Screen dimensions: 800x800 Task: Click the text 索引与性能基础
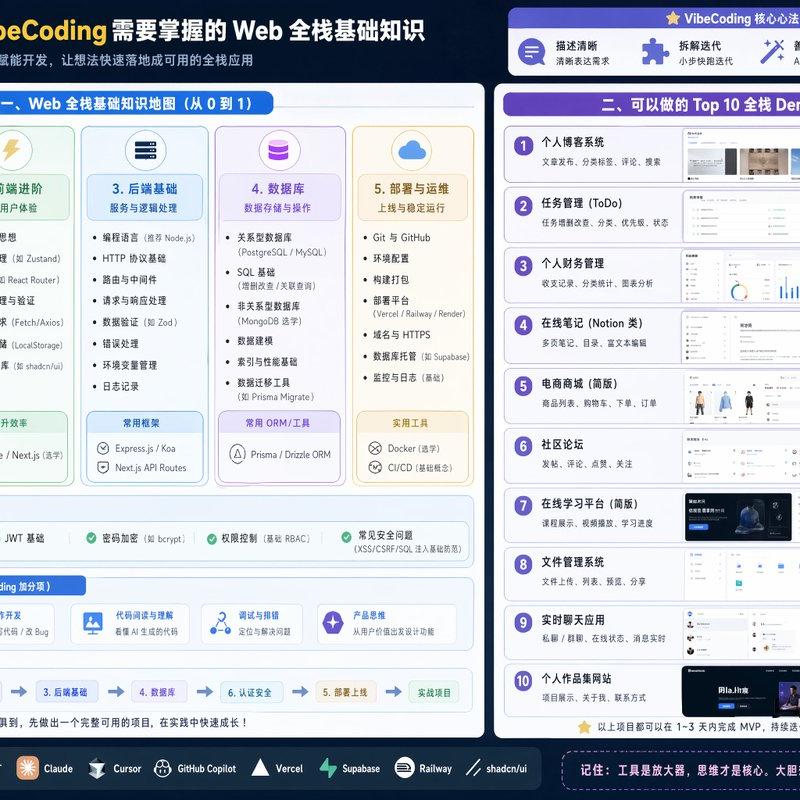267,362
